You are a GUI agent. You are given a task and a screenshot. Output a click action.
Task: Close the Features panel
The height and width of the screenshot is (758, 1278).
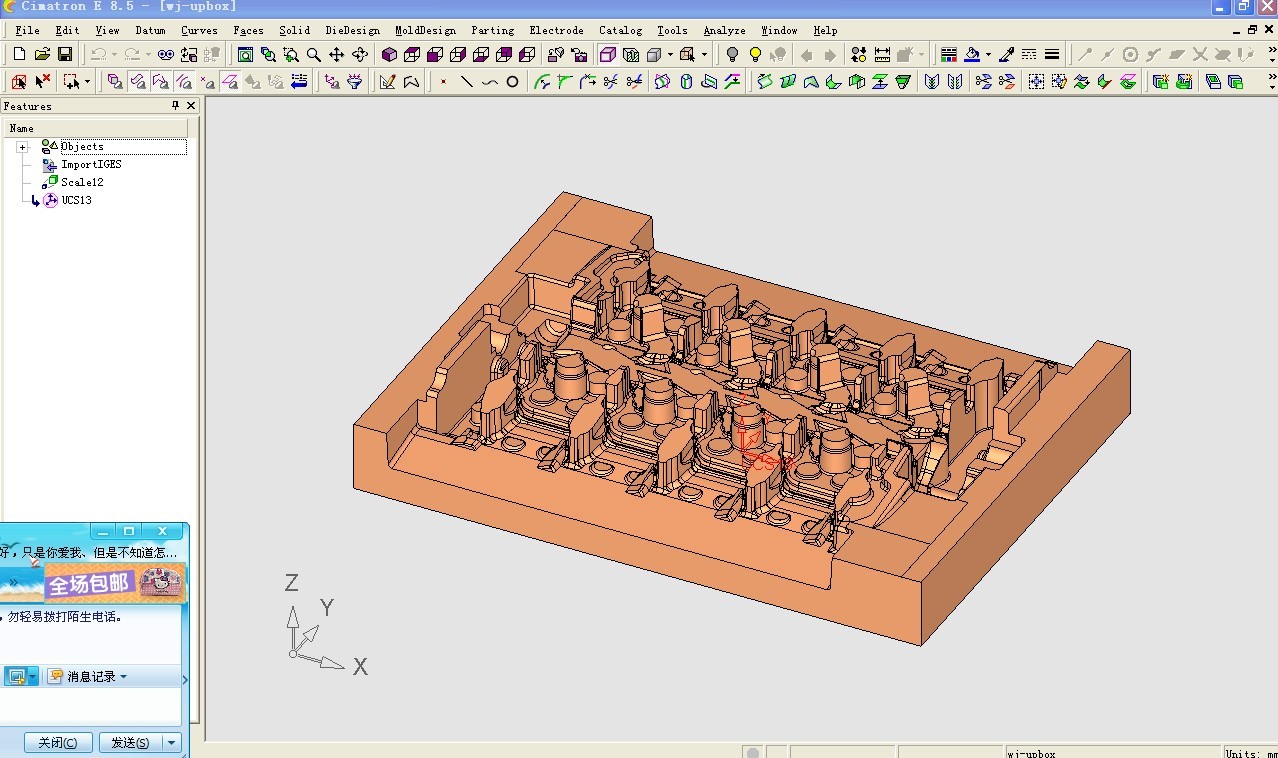[x=190, y=105]
